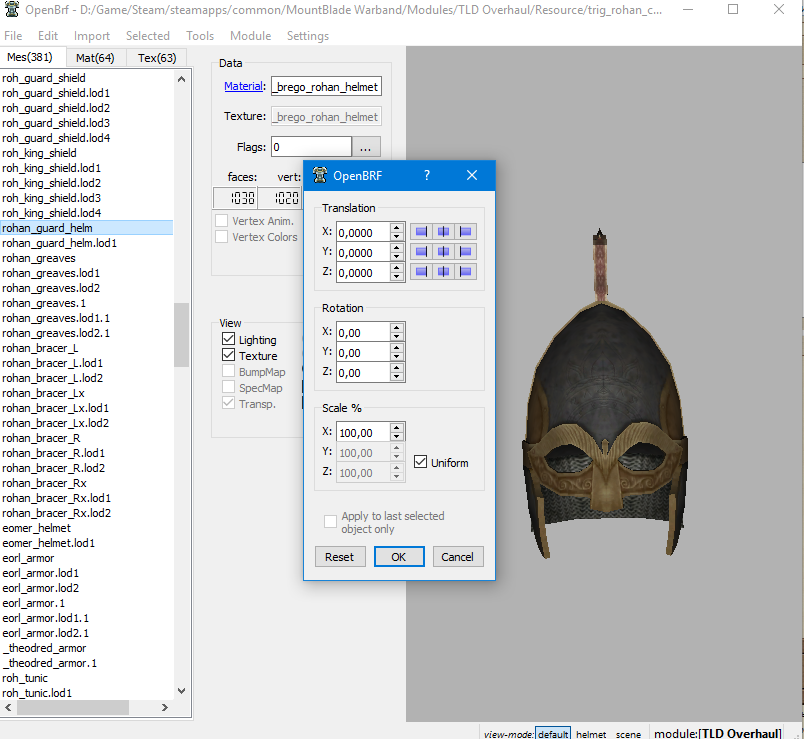Click the right-align icon in Translation Z row
804x739 pixels.
(465, 272)
